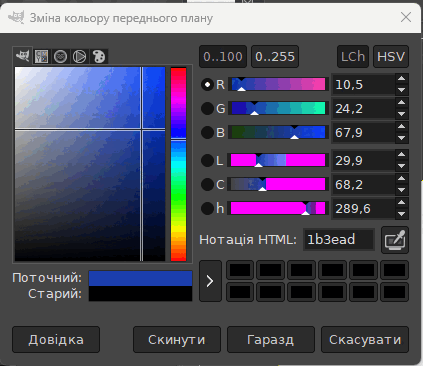423x366 pixels.
Task: Increase the h value with the up arrow
Action: (x=402, y=203)
